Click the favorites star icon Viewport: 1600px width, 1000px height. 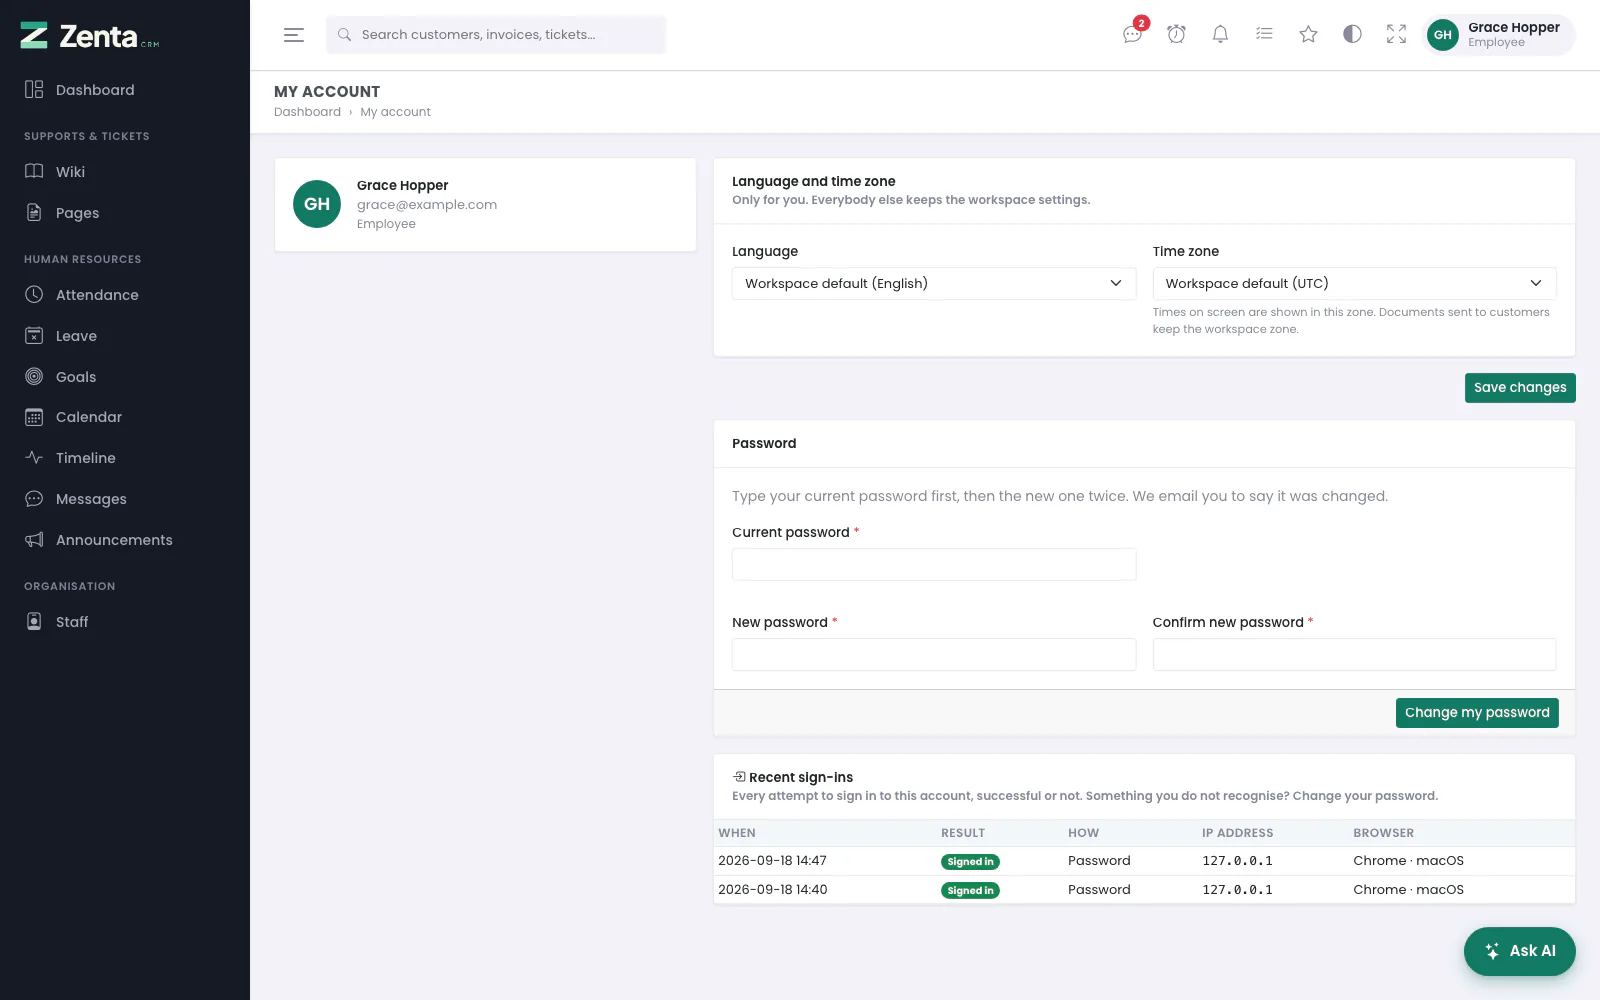pyautogui.click(x=1308, y=34)
